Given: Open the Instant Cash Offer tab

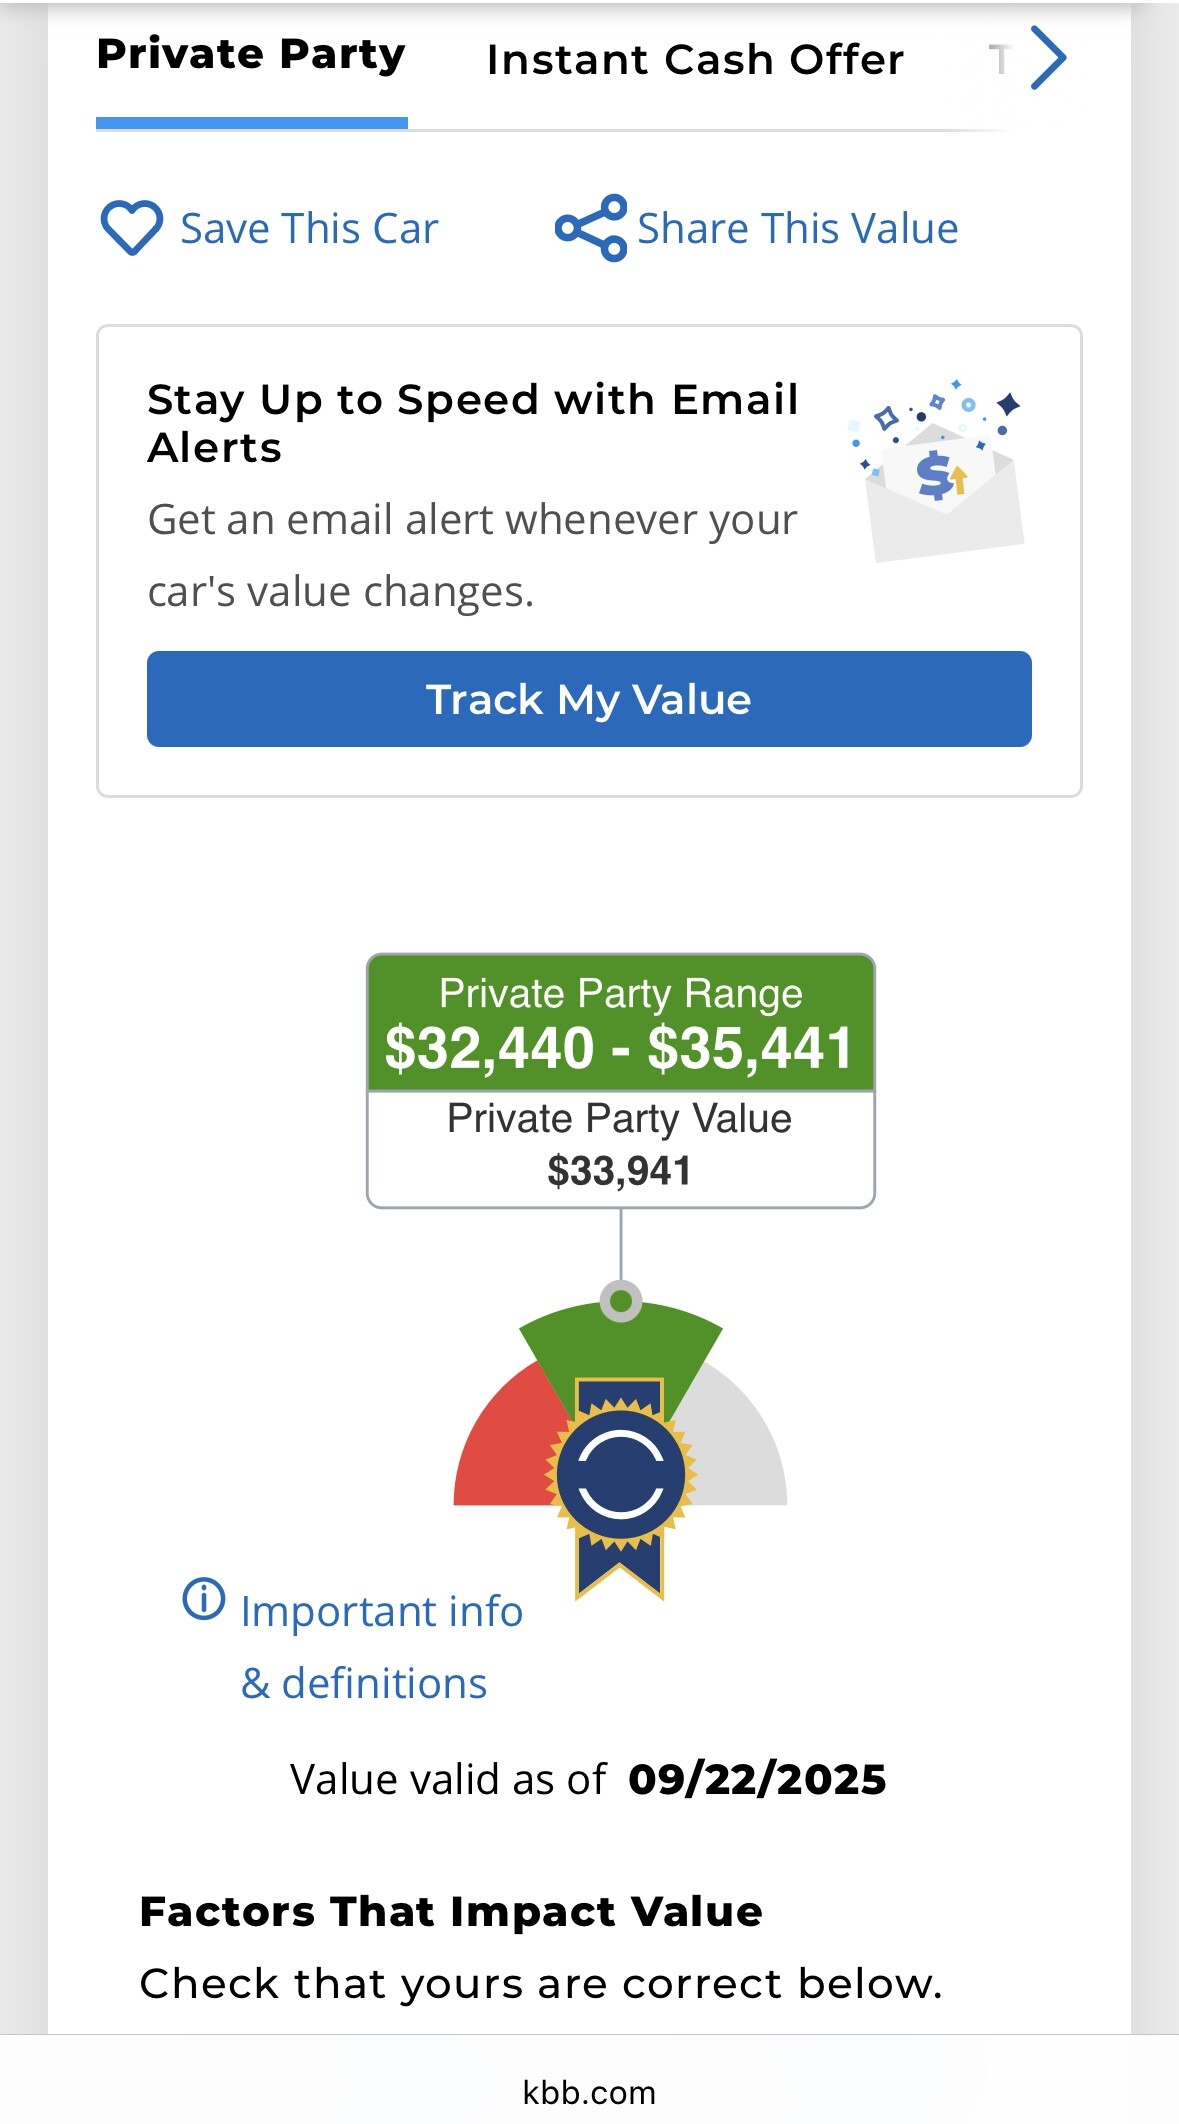Looking at the screenshot, I should [695, 60].
